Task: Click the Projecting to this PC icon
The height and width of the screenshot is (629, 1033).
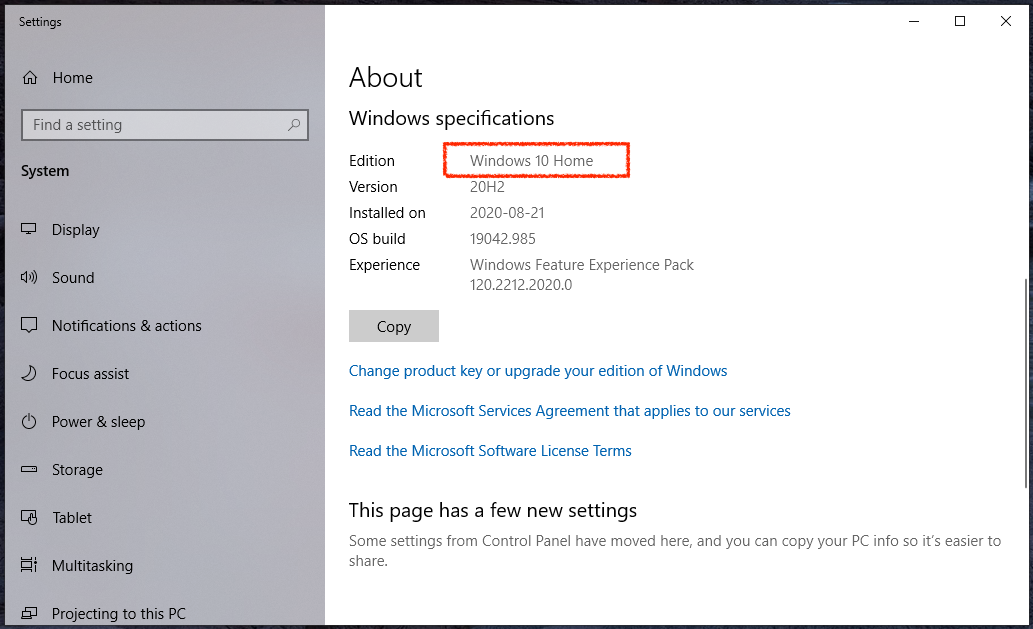Action: pyautogui.click(x=29, y=613)
